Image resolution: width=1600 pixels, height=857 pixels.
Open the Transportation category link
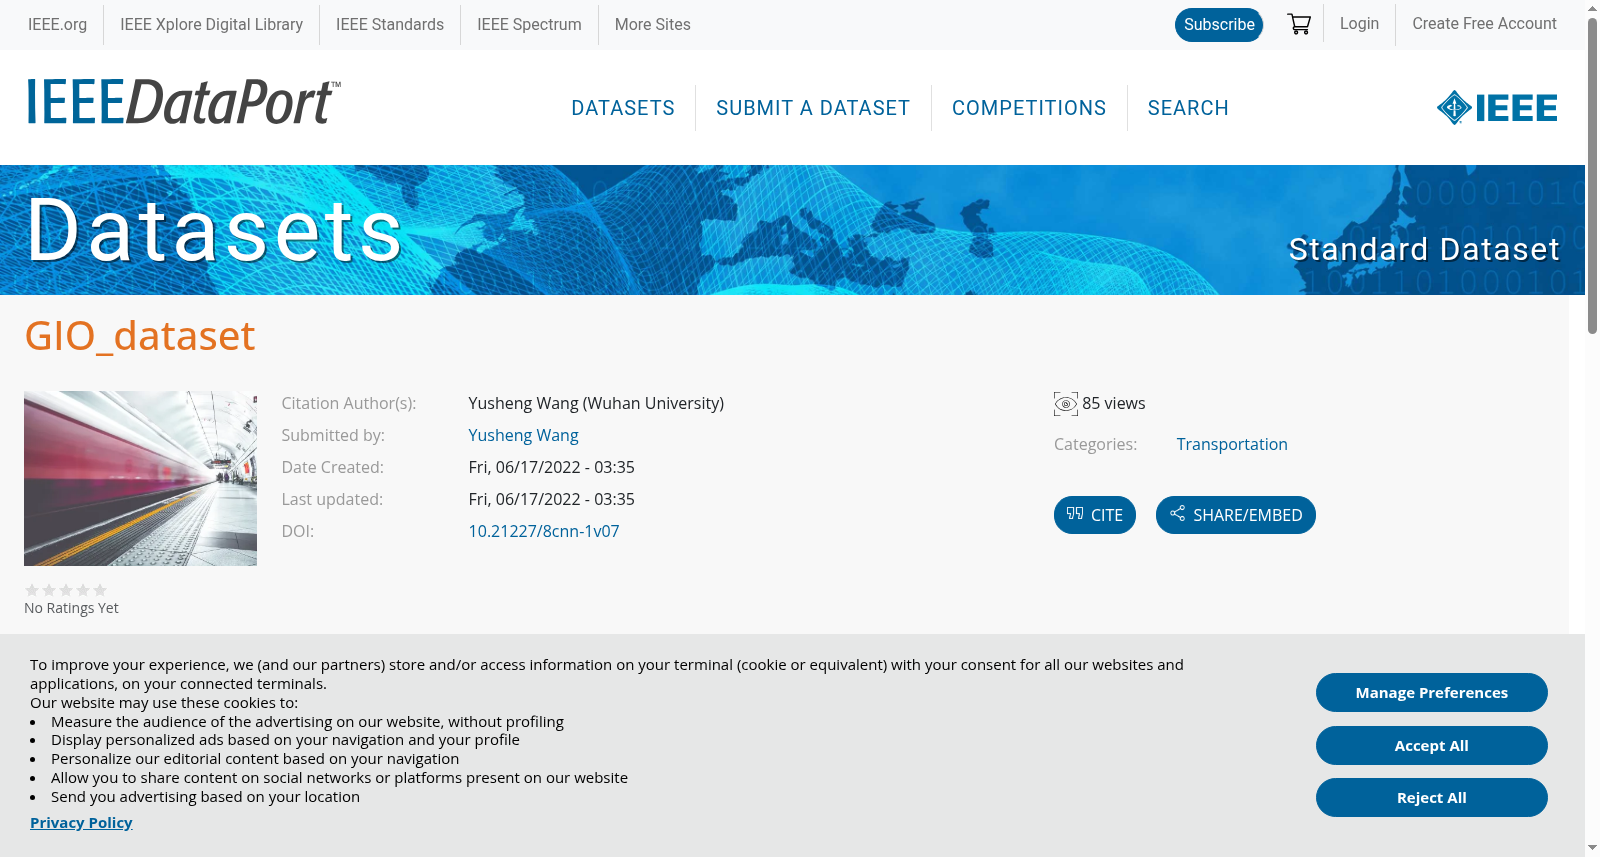pos(1232,444)
